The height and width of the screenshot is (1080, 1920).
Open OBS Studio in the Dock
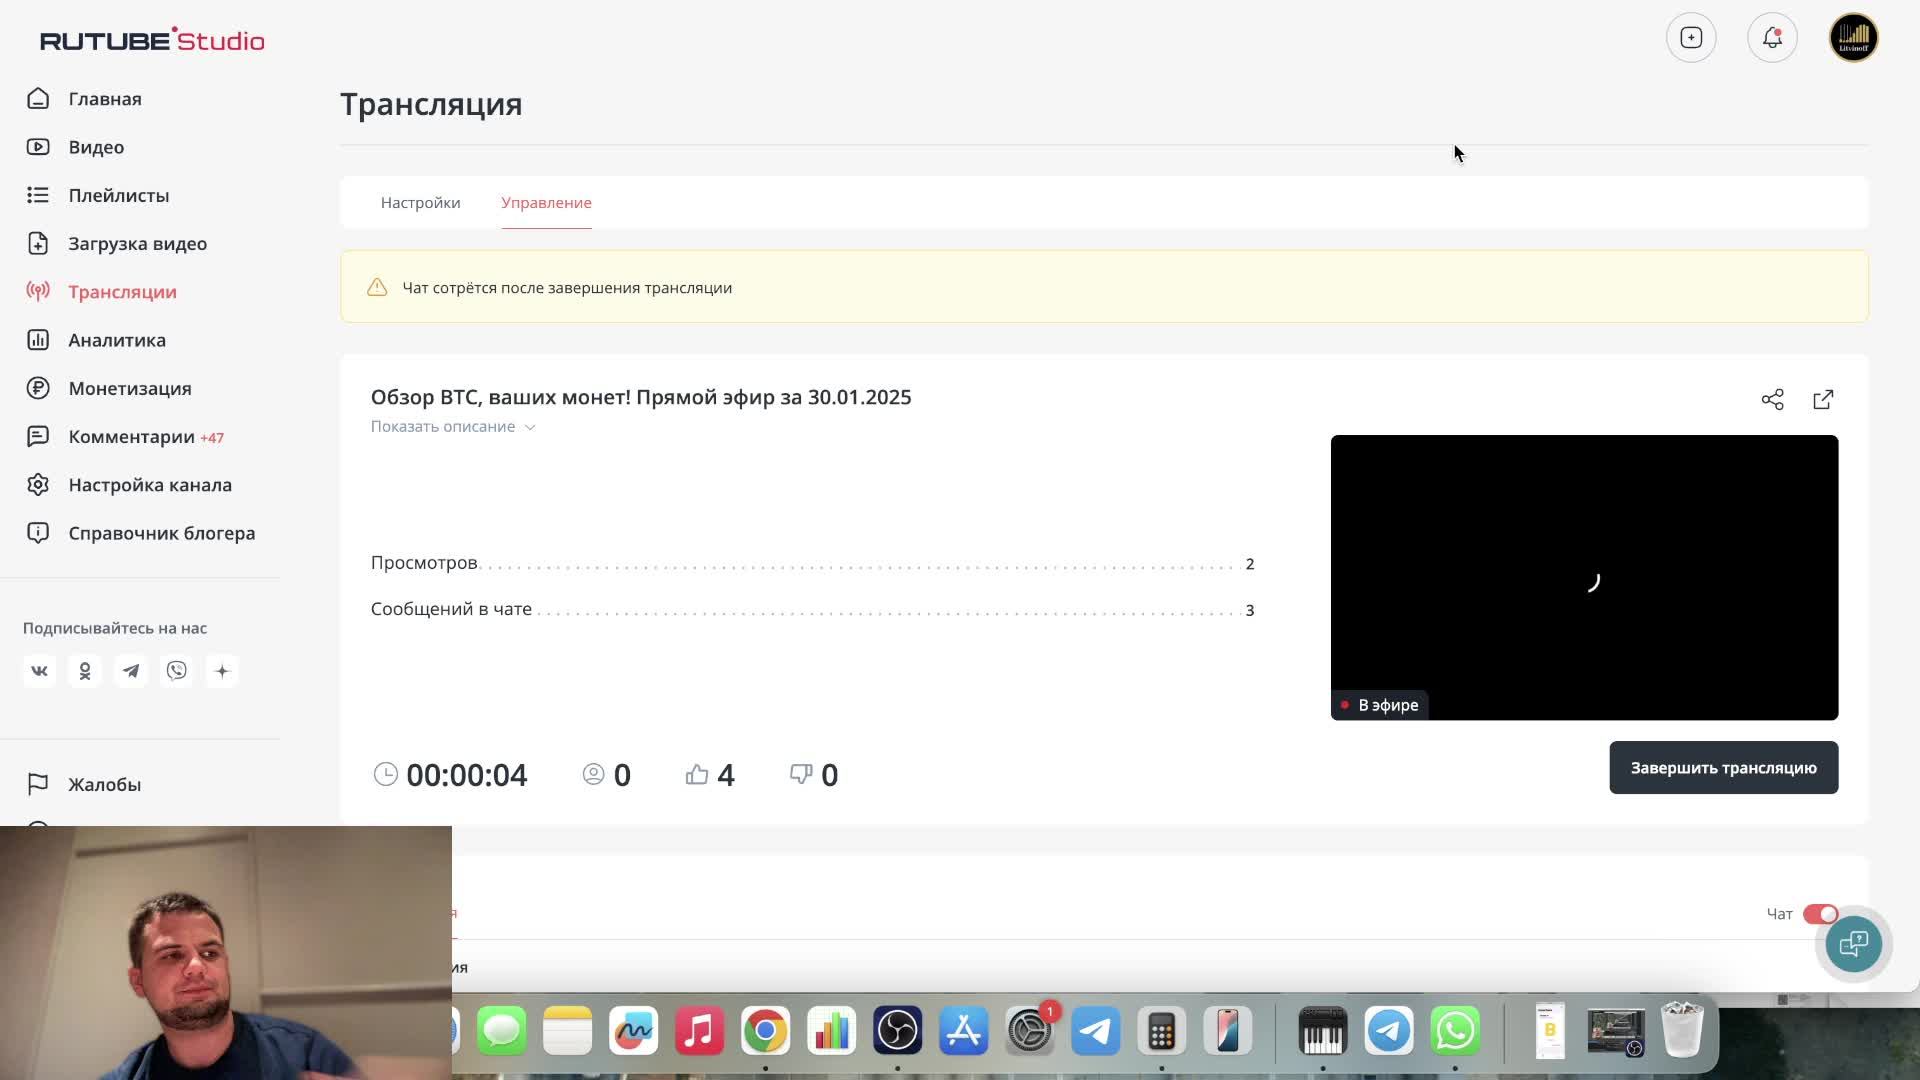(x=897, y=1031)
